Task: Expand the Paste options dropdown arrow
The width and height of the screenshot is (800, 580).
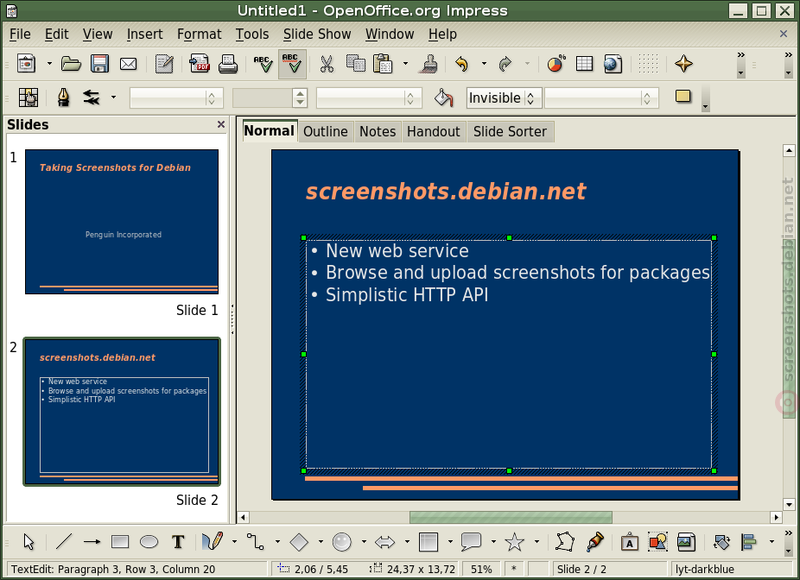Action: pyautogui.click(x=406, y=64)
